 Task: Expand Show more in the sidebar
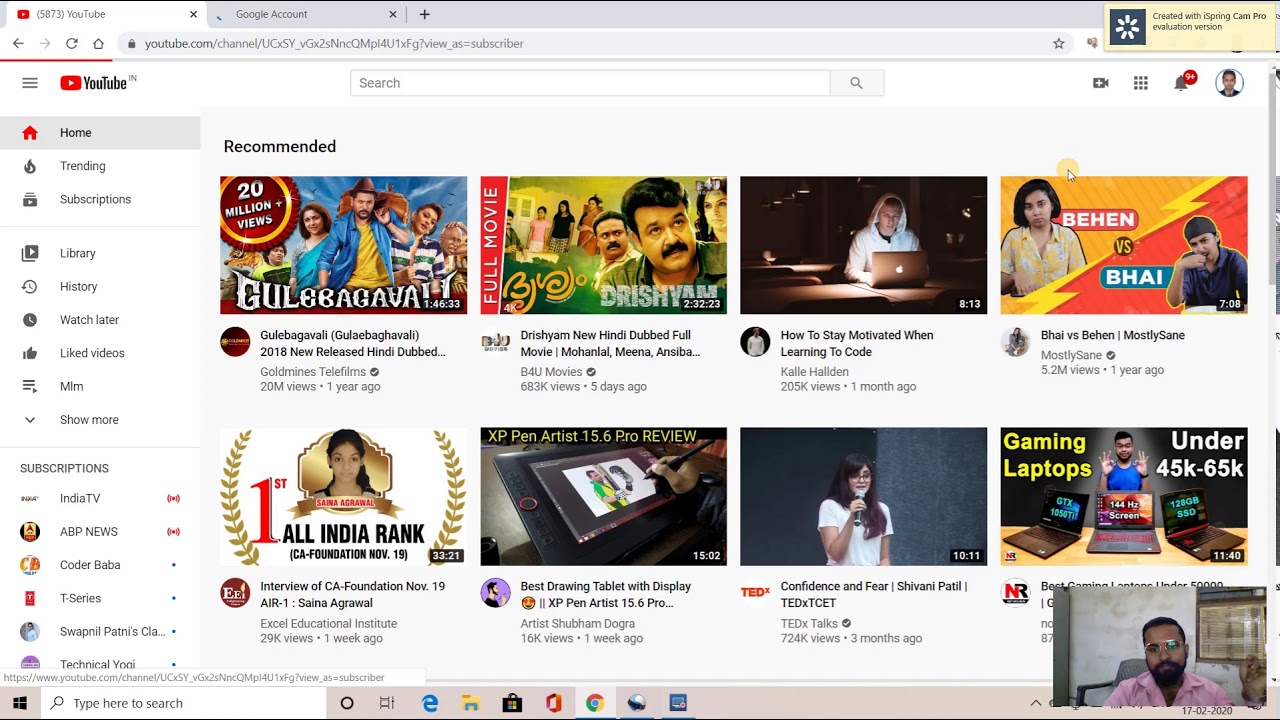coord(100,420)
